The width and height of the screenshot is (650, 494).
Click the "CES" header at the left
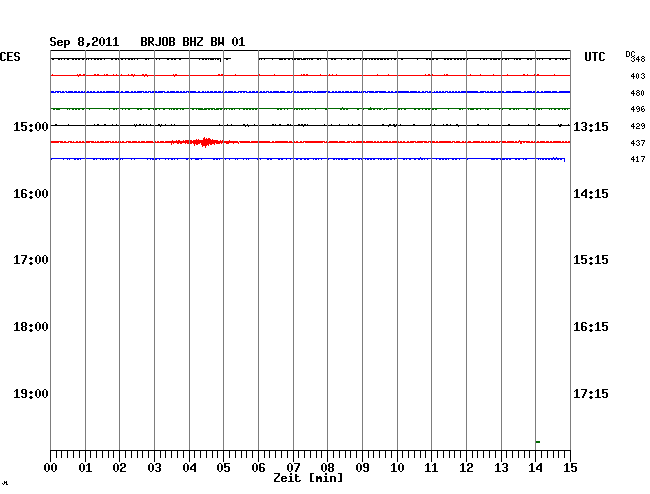pos(10,57)
